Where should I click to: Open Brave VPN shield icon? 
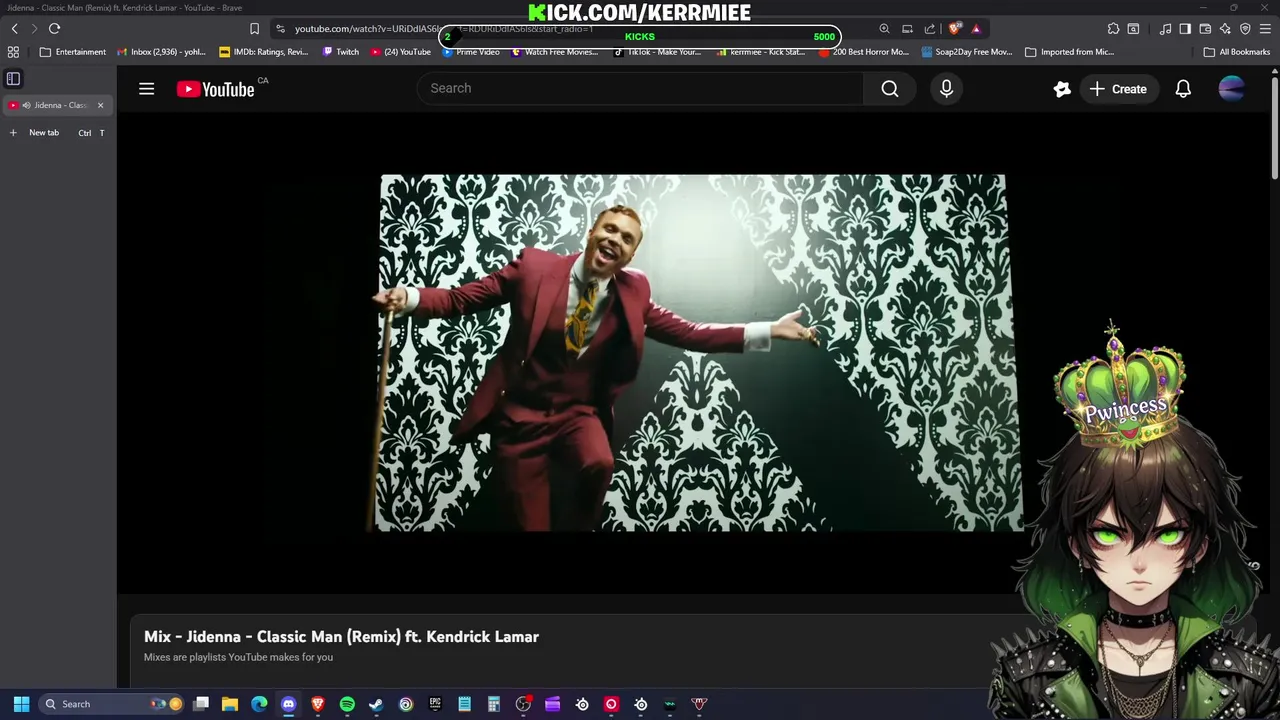pyautogui.click(x=1245, y=29)
